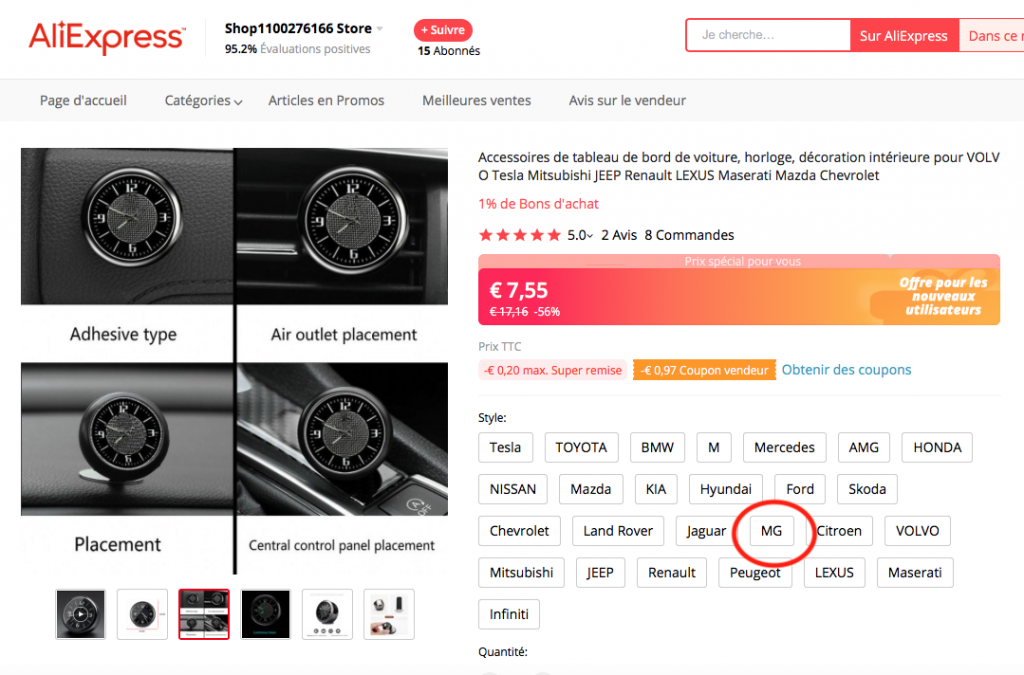This screenshot has width=1024, height=675.
Task: Pick the JEEP style option
Action: click(600, 573)
